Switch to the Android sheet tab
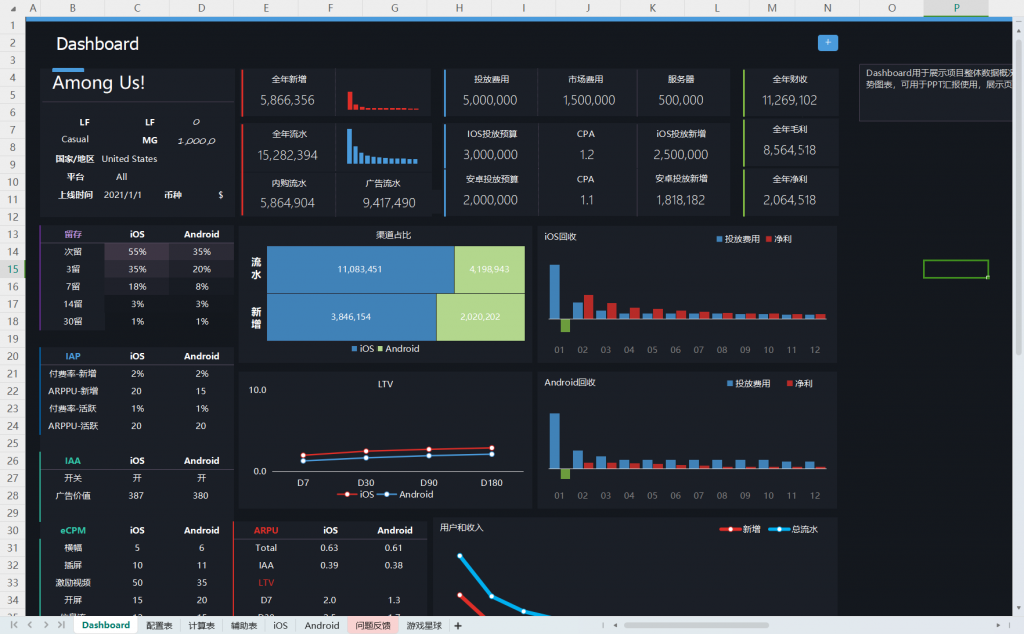This screenshot has width=1024, height=634. point(322,626)
